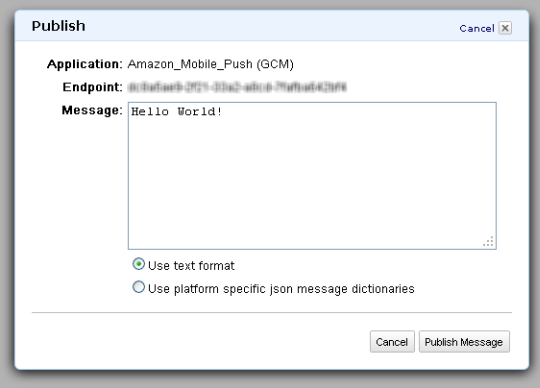Click on the Hello World! text

click(176, 112)
